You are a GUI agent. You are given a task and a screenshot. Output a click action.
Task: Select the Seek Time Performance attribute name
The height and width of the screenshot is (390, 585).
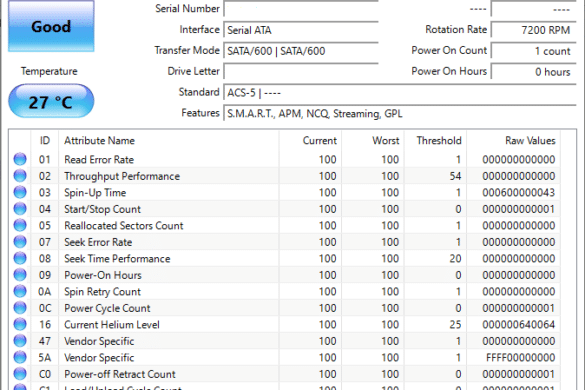coord(117,259)
